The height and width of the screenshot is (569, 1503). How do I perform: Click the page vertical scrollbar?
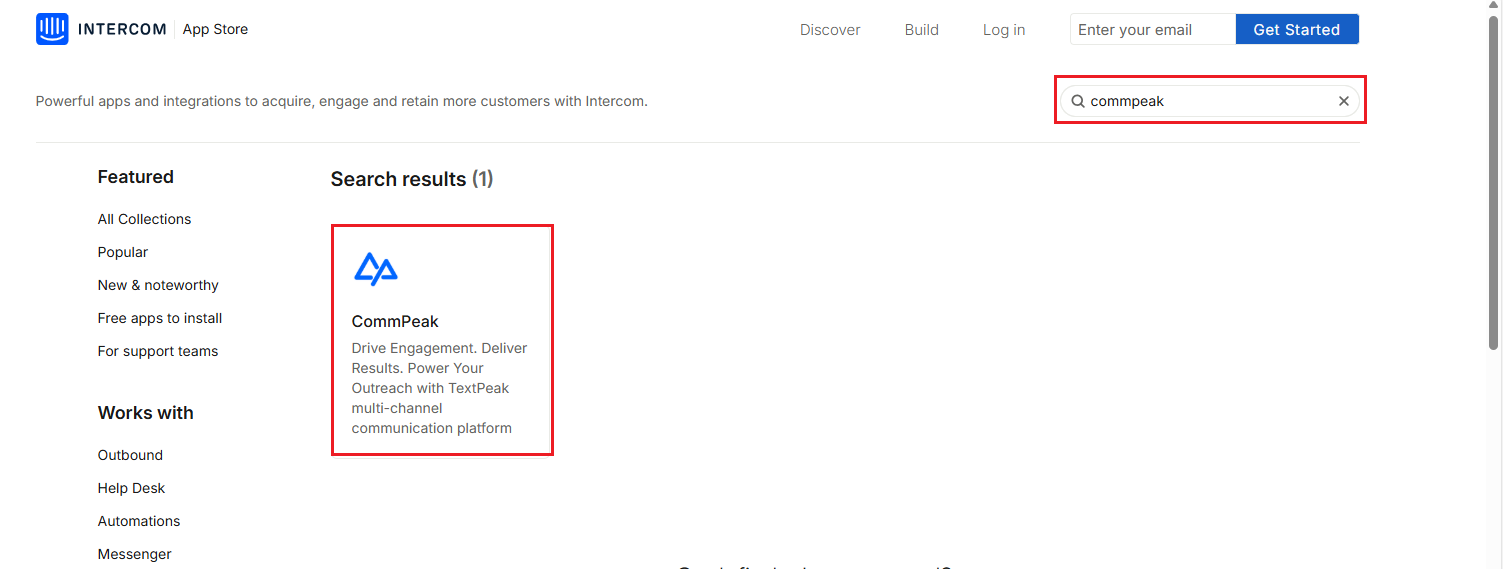pyautogui.click(x=1494, y=184)
